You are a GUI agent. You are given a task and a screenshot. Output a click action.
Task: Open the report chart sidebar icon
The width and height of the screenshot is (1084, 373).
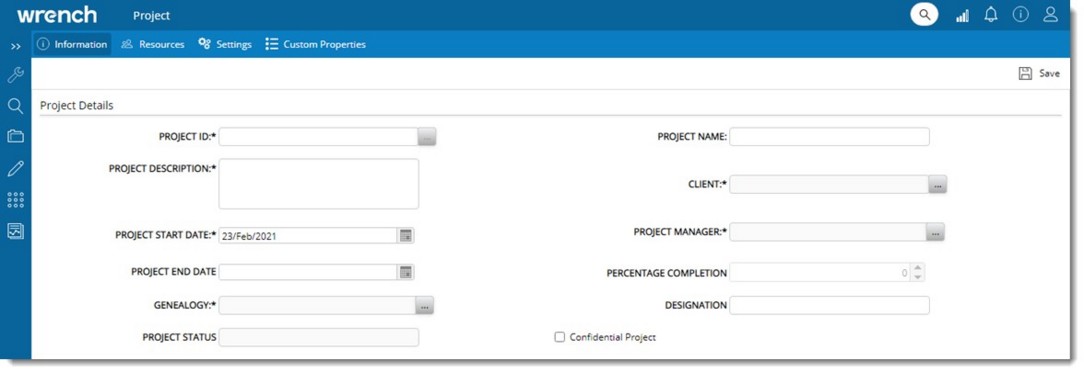point(15,231)
